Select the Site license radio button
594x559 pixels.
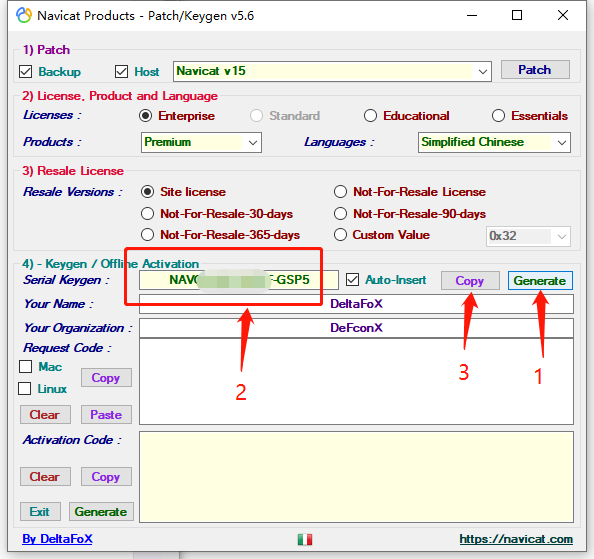coord(147,192)
